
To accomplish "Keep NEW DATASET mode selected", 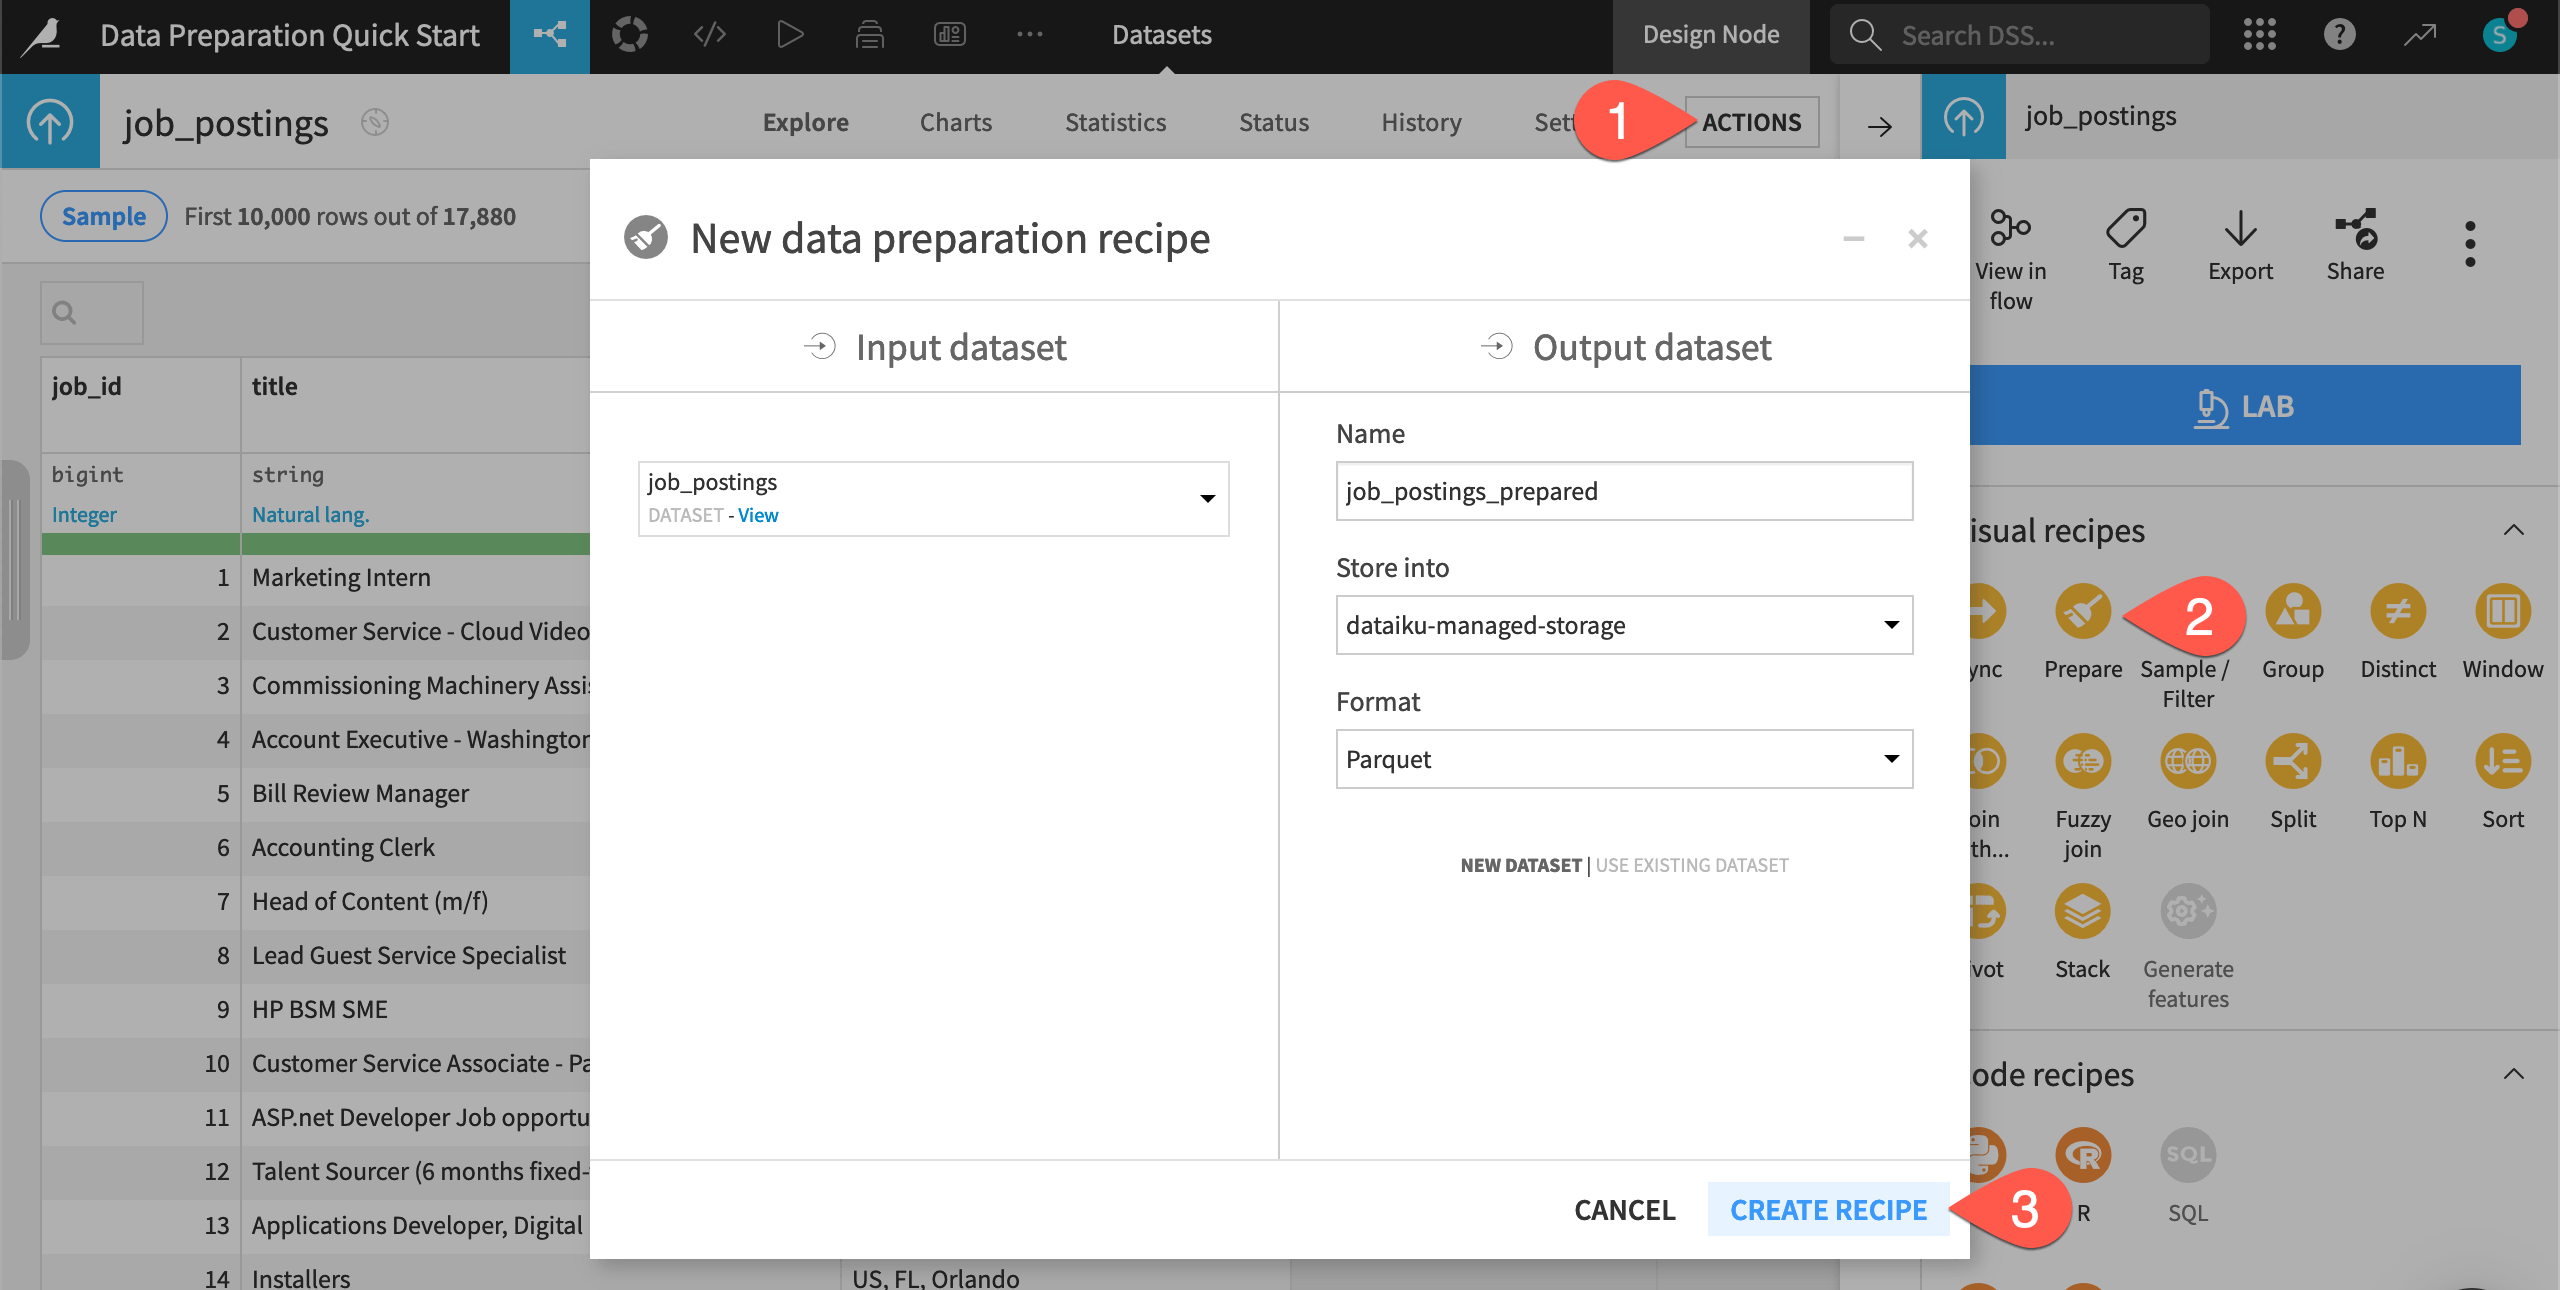I will click(x=1520, y=865).
